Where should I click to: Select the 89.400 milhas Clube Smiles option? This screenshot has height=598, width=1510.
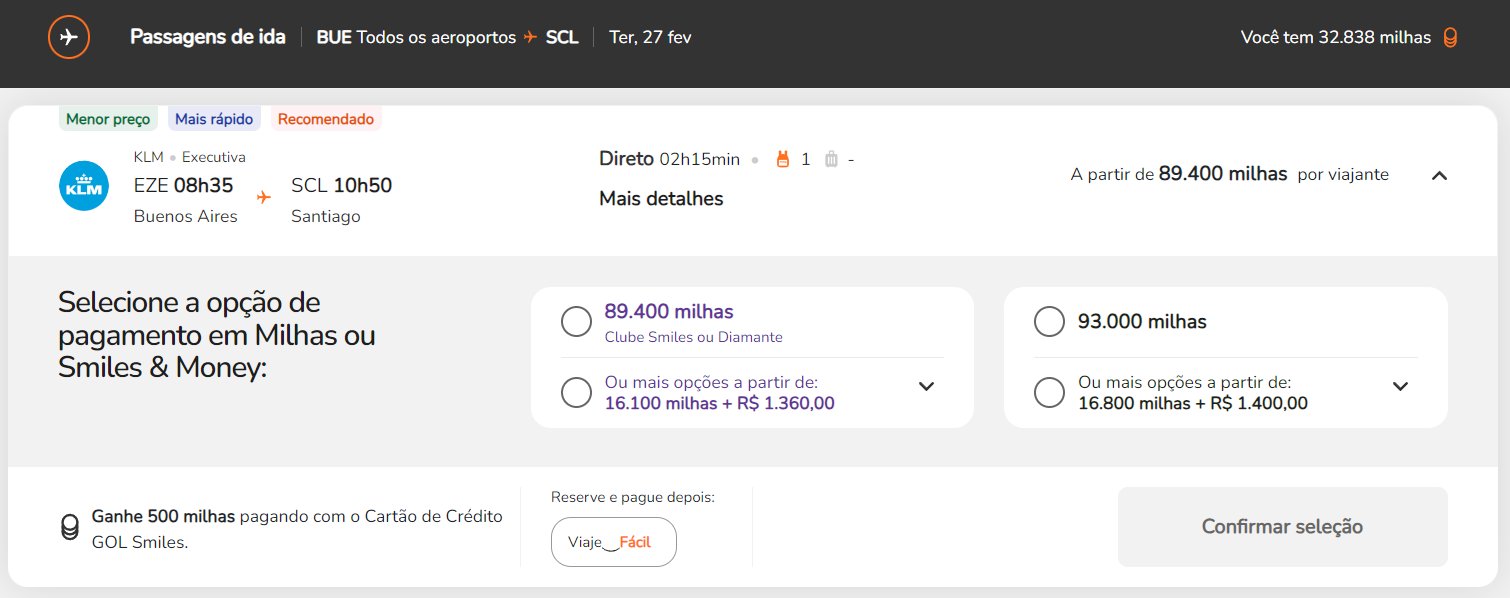(x=576, y=322)
